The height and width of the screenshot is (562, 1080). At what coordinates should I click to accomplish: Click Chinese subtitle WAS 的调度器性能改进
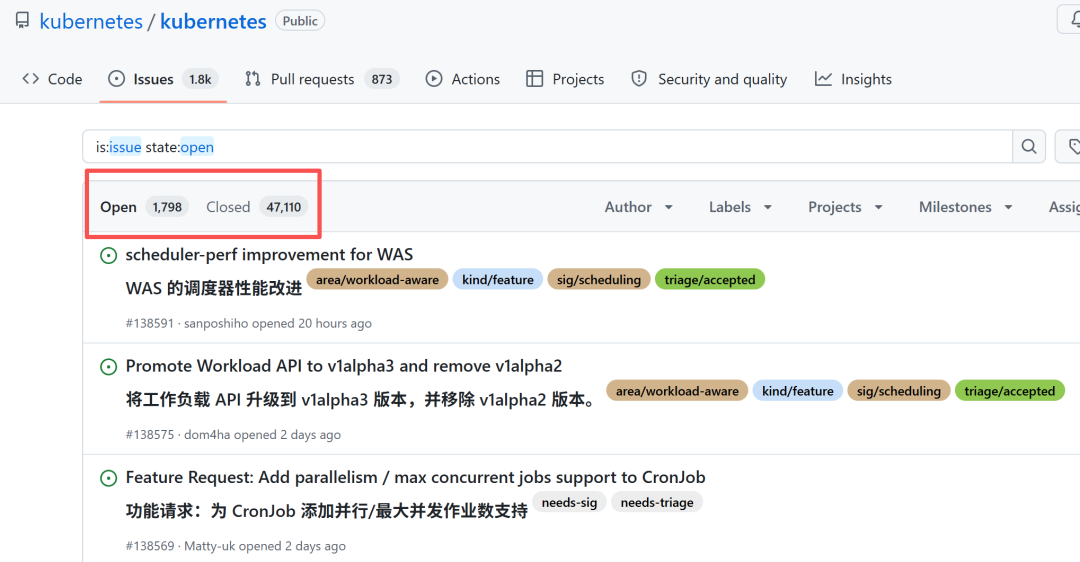214,288
